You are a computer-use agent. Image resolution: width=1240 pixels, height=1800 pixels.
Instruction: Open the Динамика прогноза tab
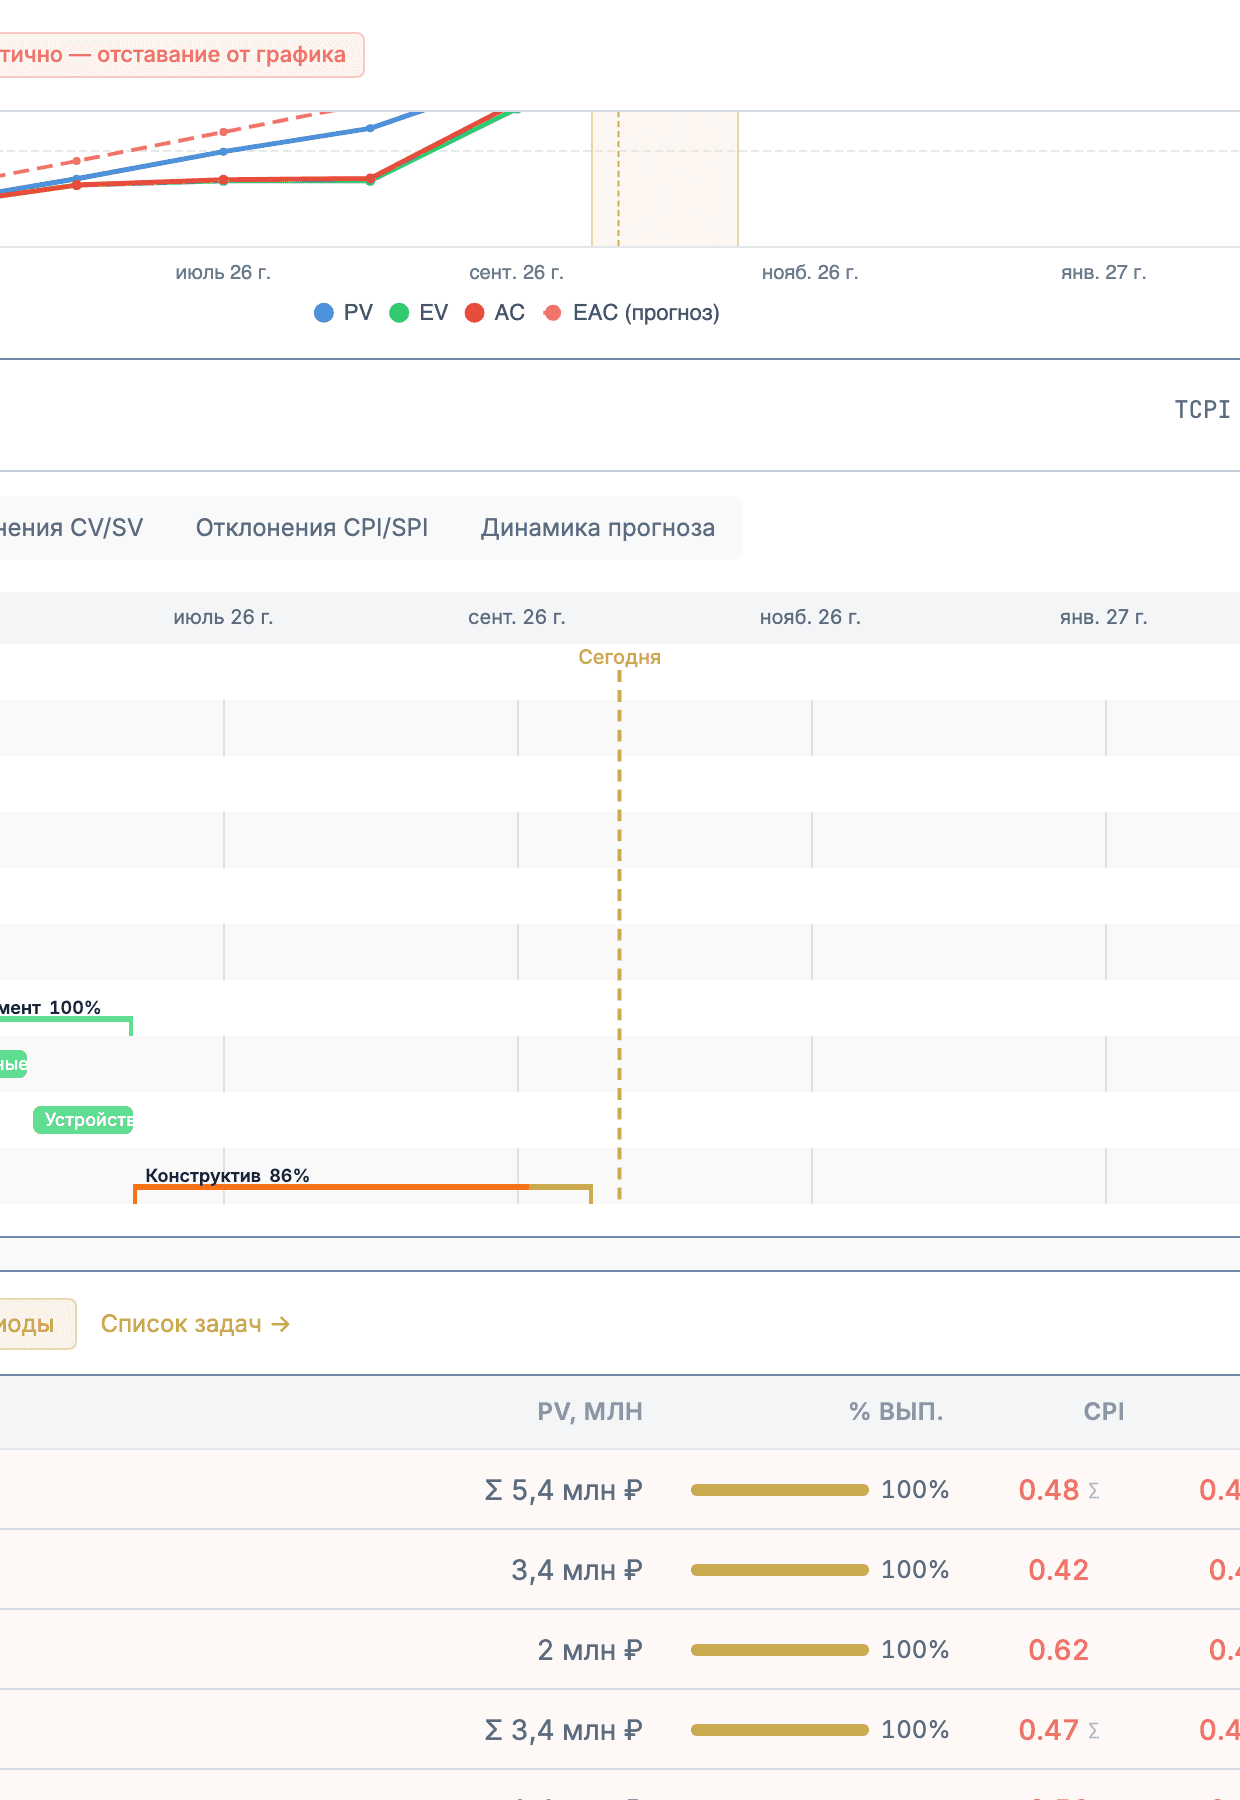(x=598, y=528)
